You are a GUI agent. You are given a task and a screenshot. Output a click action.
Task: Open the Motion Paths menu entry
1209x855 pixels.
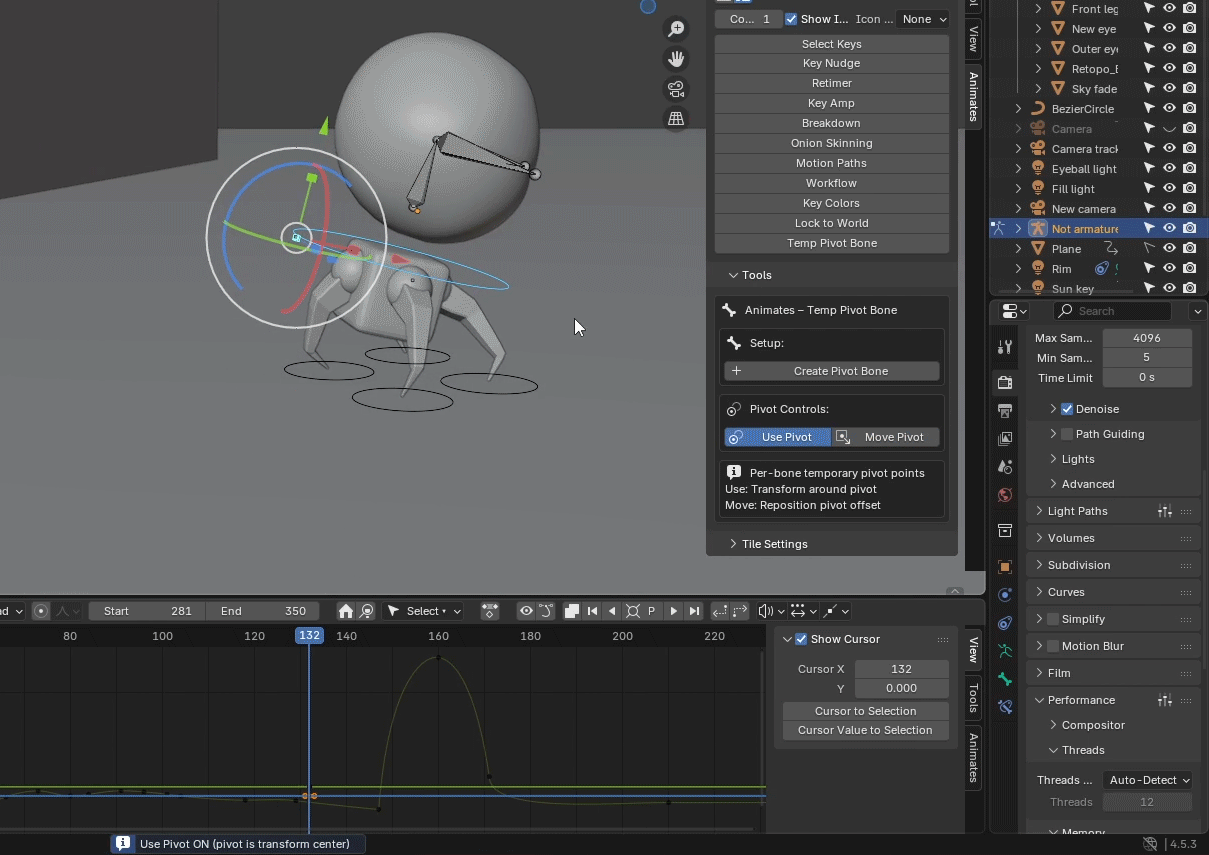coord(832,163)
